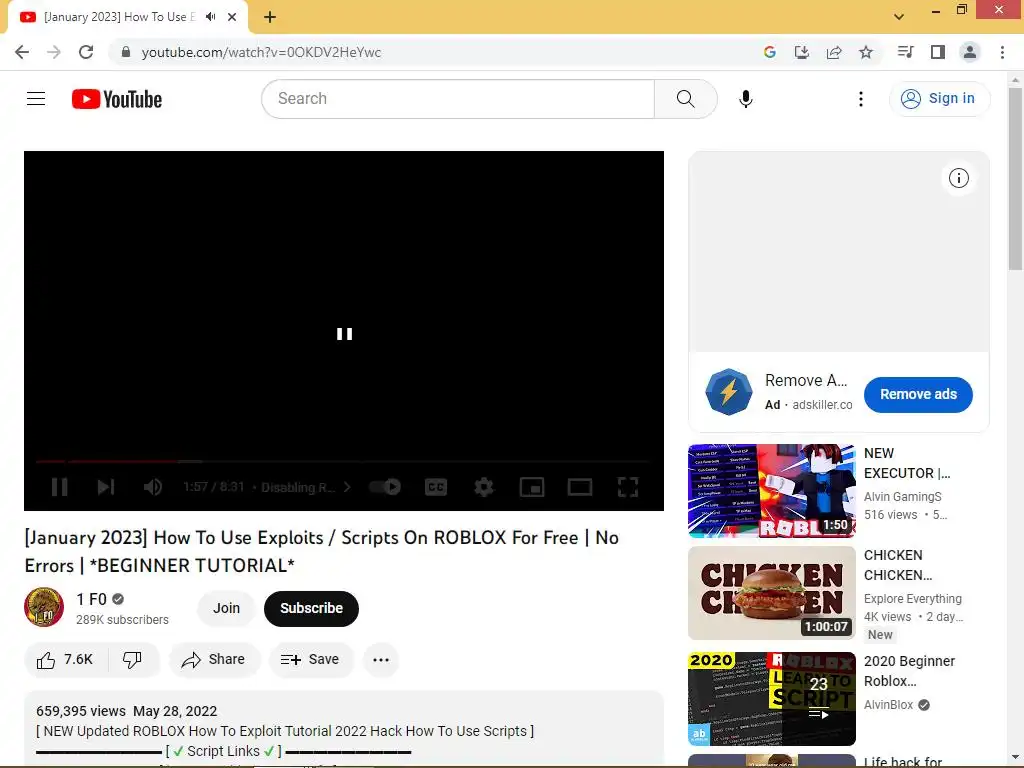Open the AlvinBlox channel name
Viewport: 1024px width, 768px height.
tap(888, 705)
